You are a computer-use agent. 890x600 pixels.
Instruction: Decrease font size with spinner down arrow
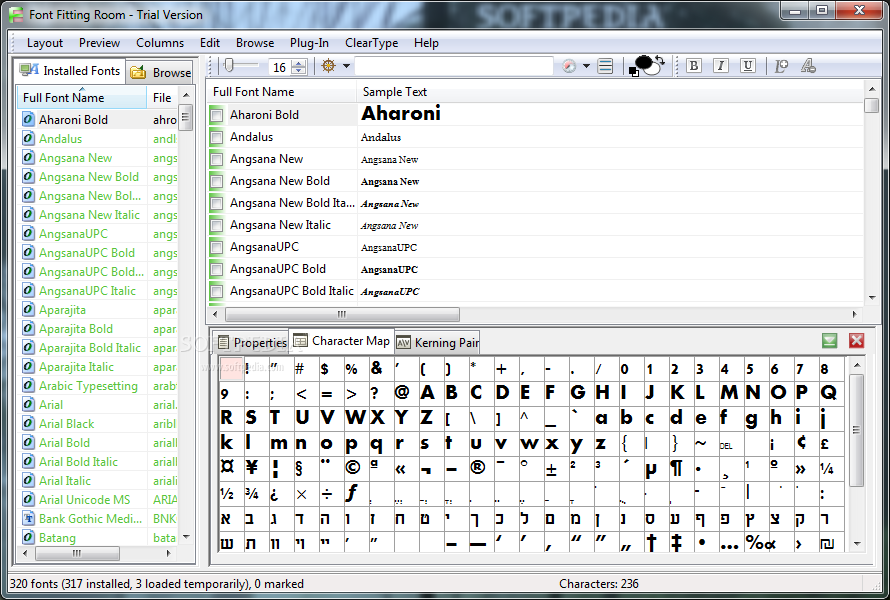(x=299, y=71)
